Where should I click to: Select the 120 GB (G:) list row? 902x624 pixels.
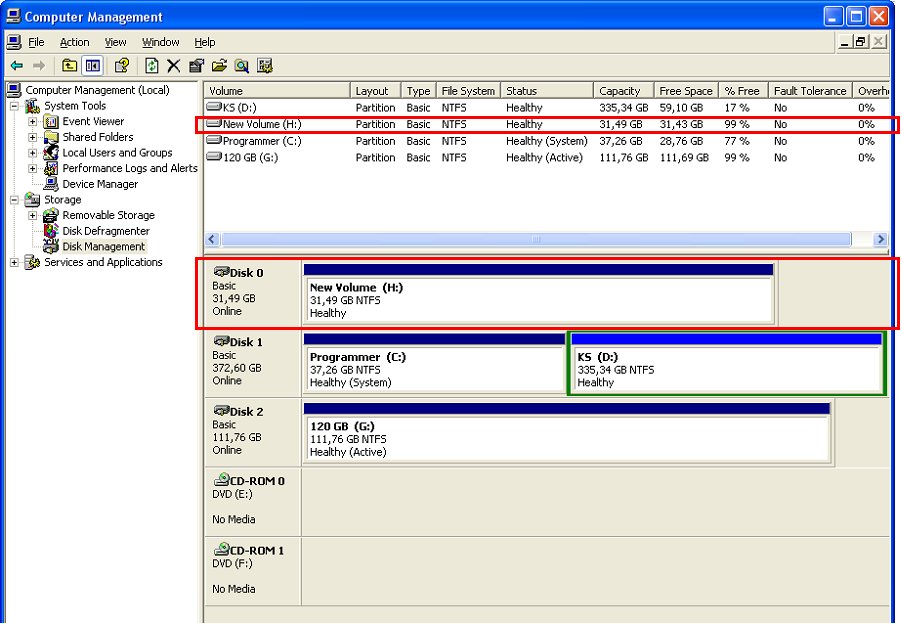coord(546,158)
